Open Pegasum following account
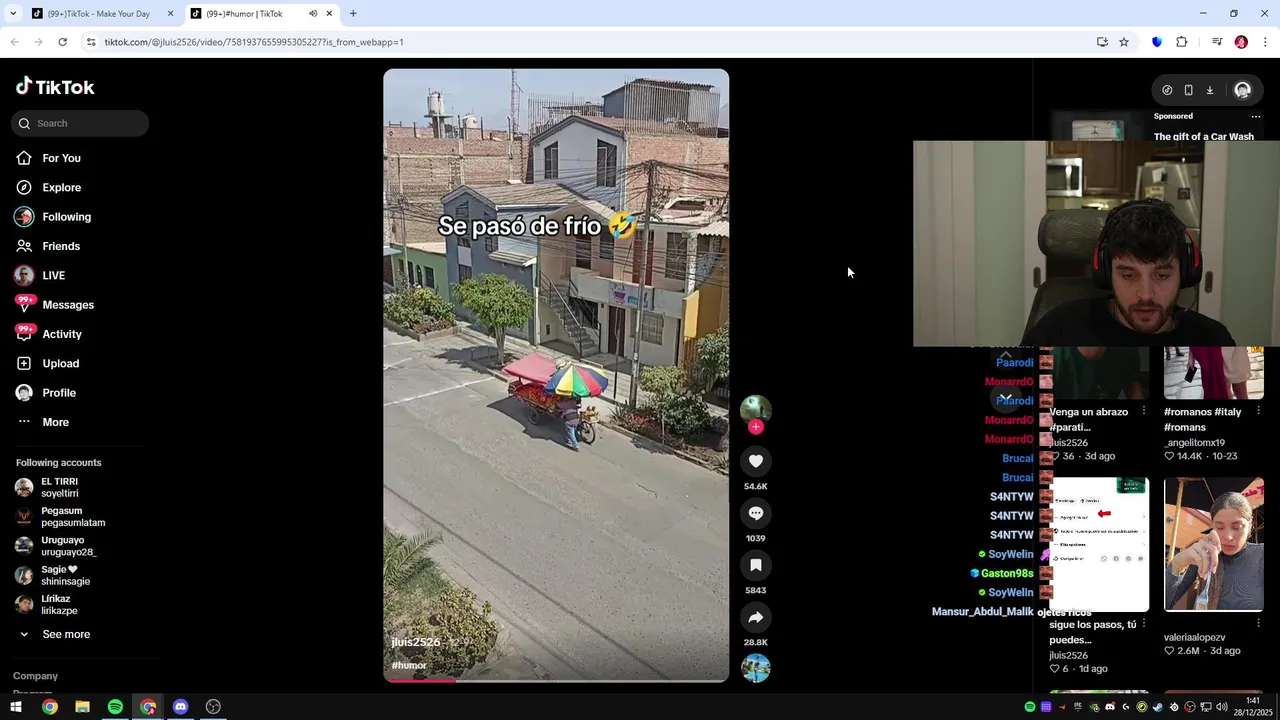Image resolution: width=1280 pixels, height=720 pixels. (60, 517)
